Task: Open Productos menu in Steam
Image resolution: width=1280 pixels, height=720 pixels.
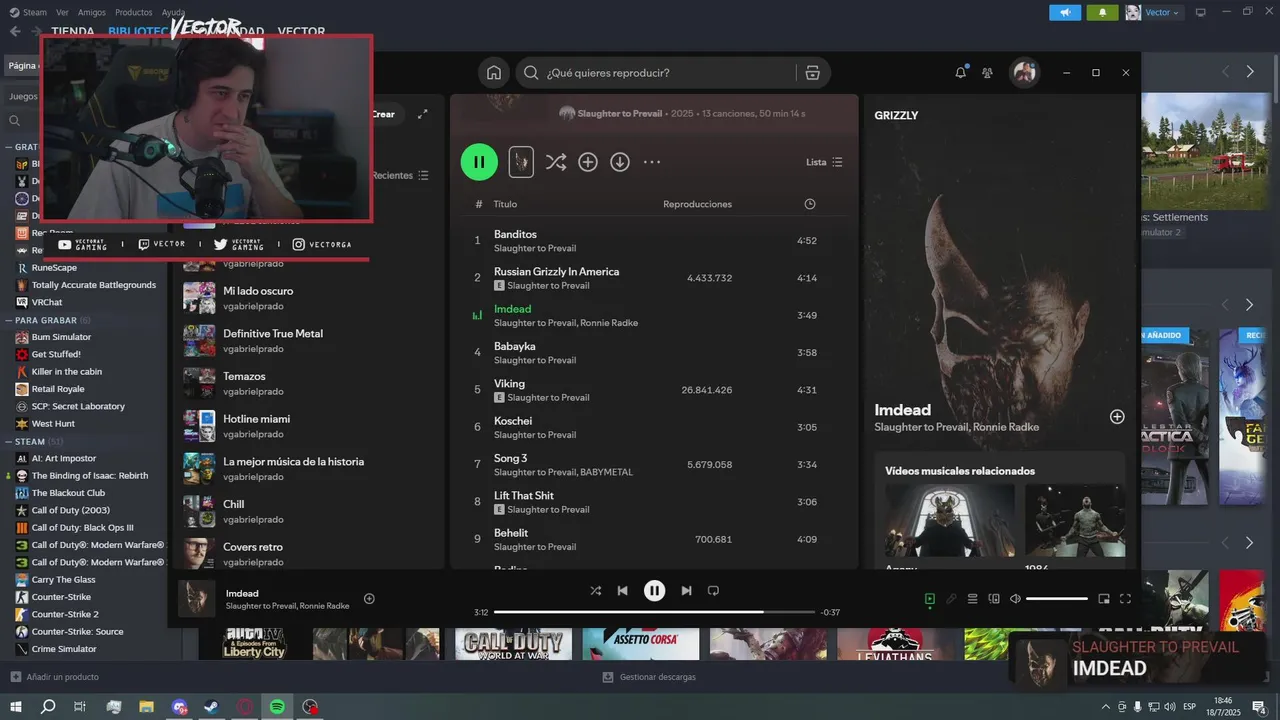Action: 134,12
